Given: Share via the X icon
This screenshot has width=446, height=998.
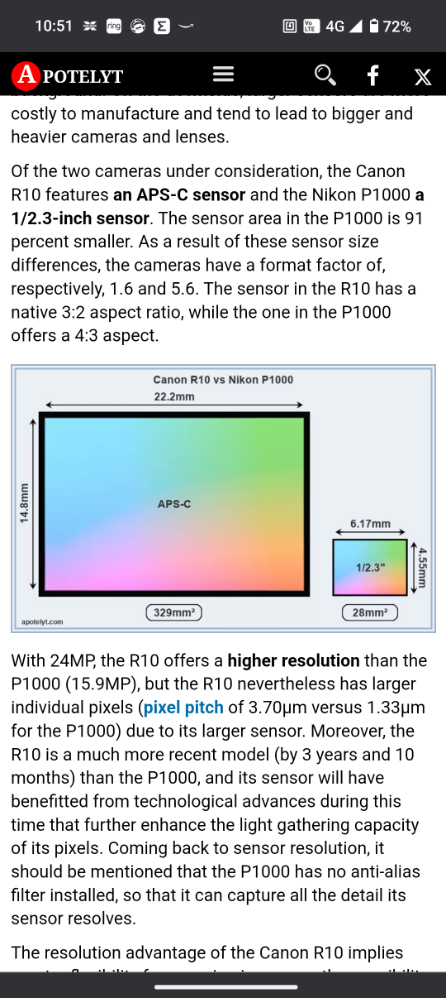Looking at the screenshot, I should (x=422, y=77).
